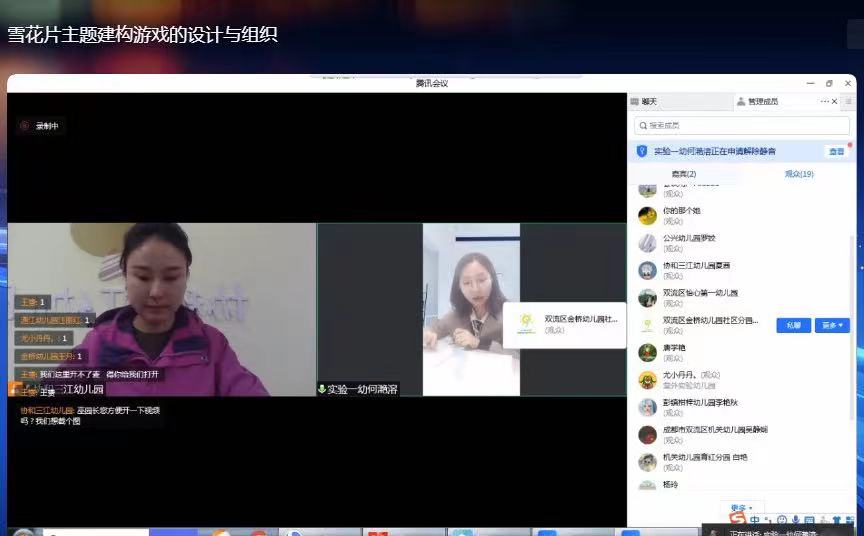Switch to 管理成员 tab
Image resolution: width=864 pixels, height=536 pixels.
coord(762,102)
